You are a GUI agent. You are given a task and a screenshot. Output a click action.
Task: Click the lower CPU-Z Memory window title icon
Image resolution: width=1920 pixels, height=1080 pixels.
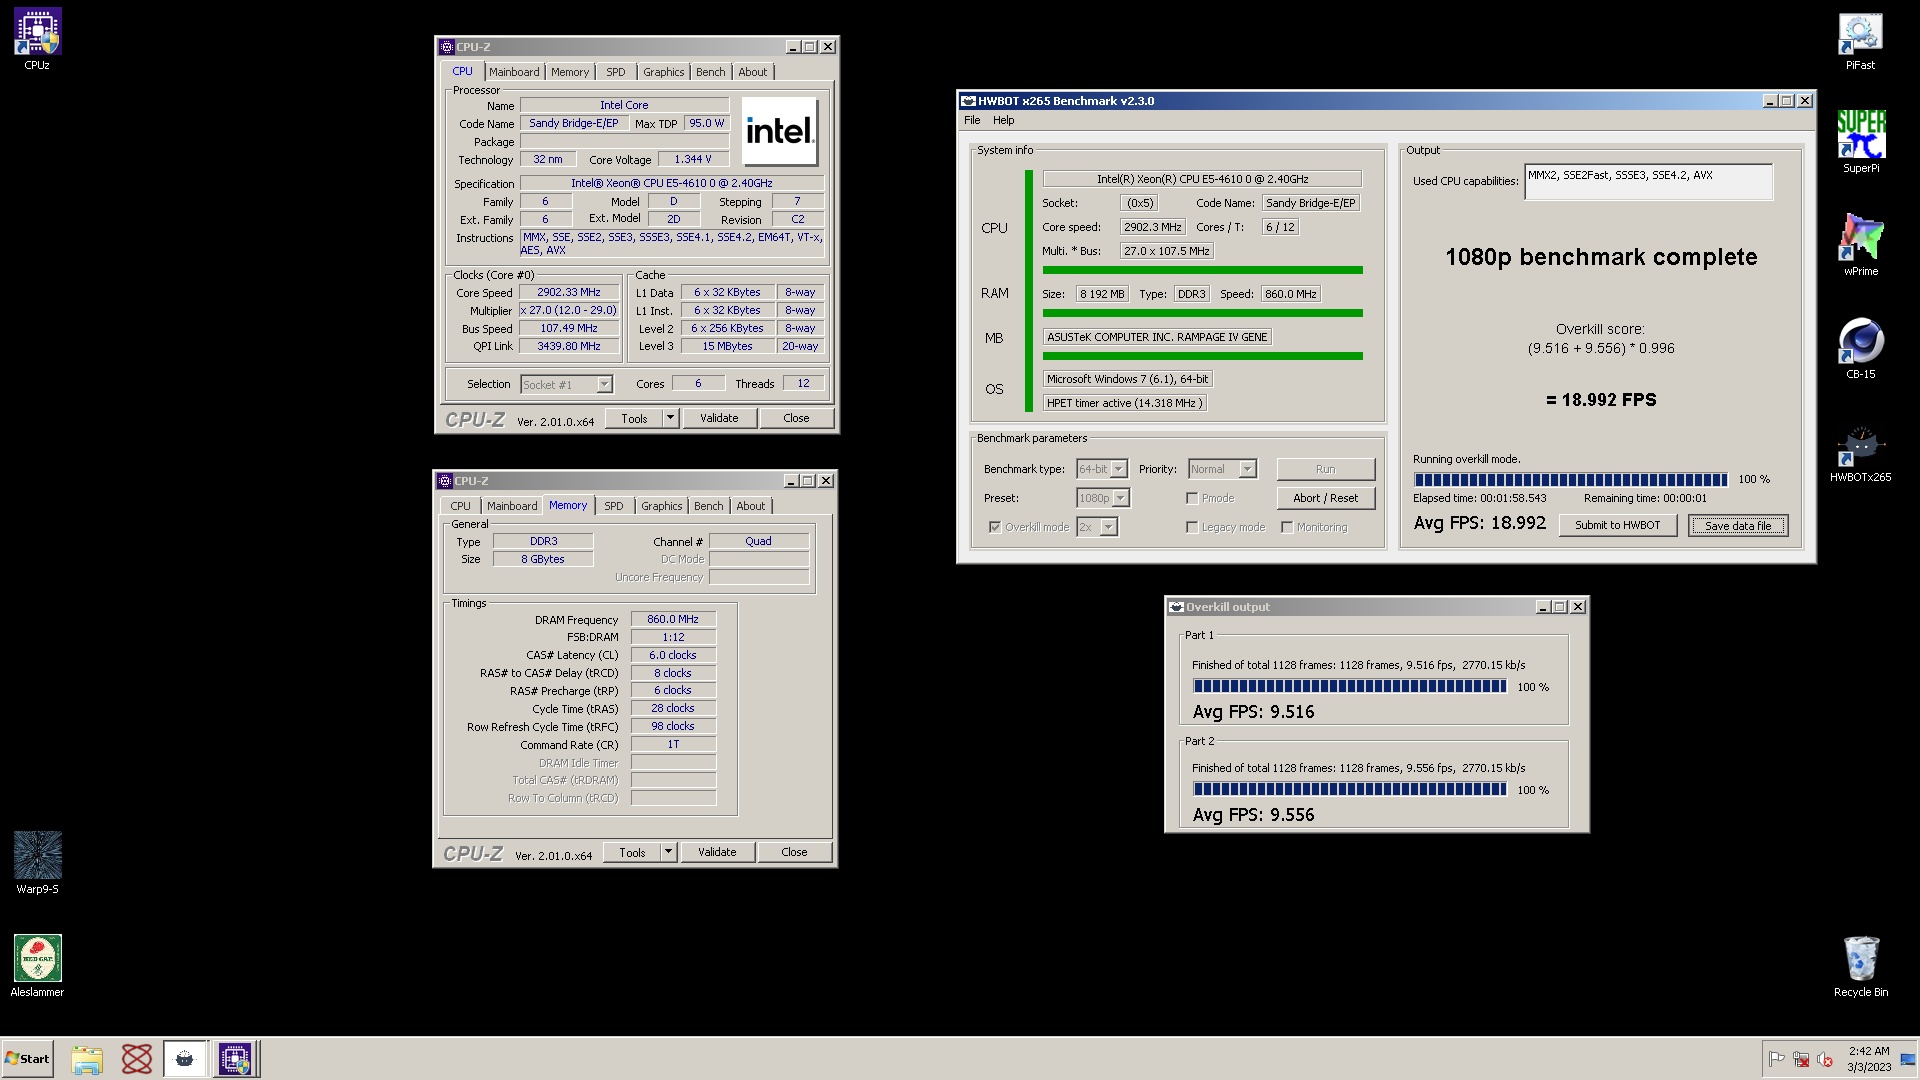click(x=445, y=481)
